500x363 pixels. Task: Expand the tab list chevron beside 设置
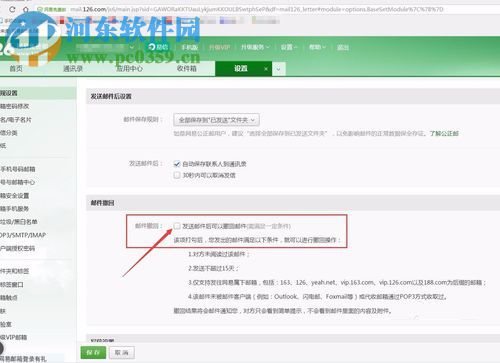279,69
